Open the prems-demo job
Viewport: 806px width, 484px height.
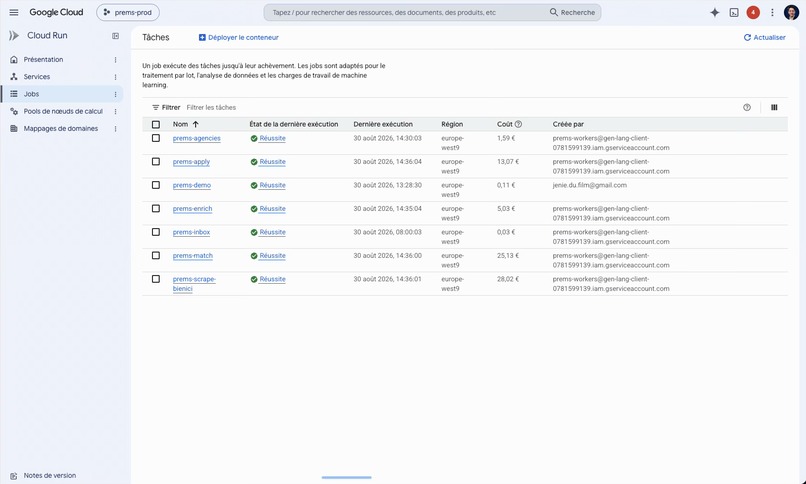point(192,185)
